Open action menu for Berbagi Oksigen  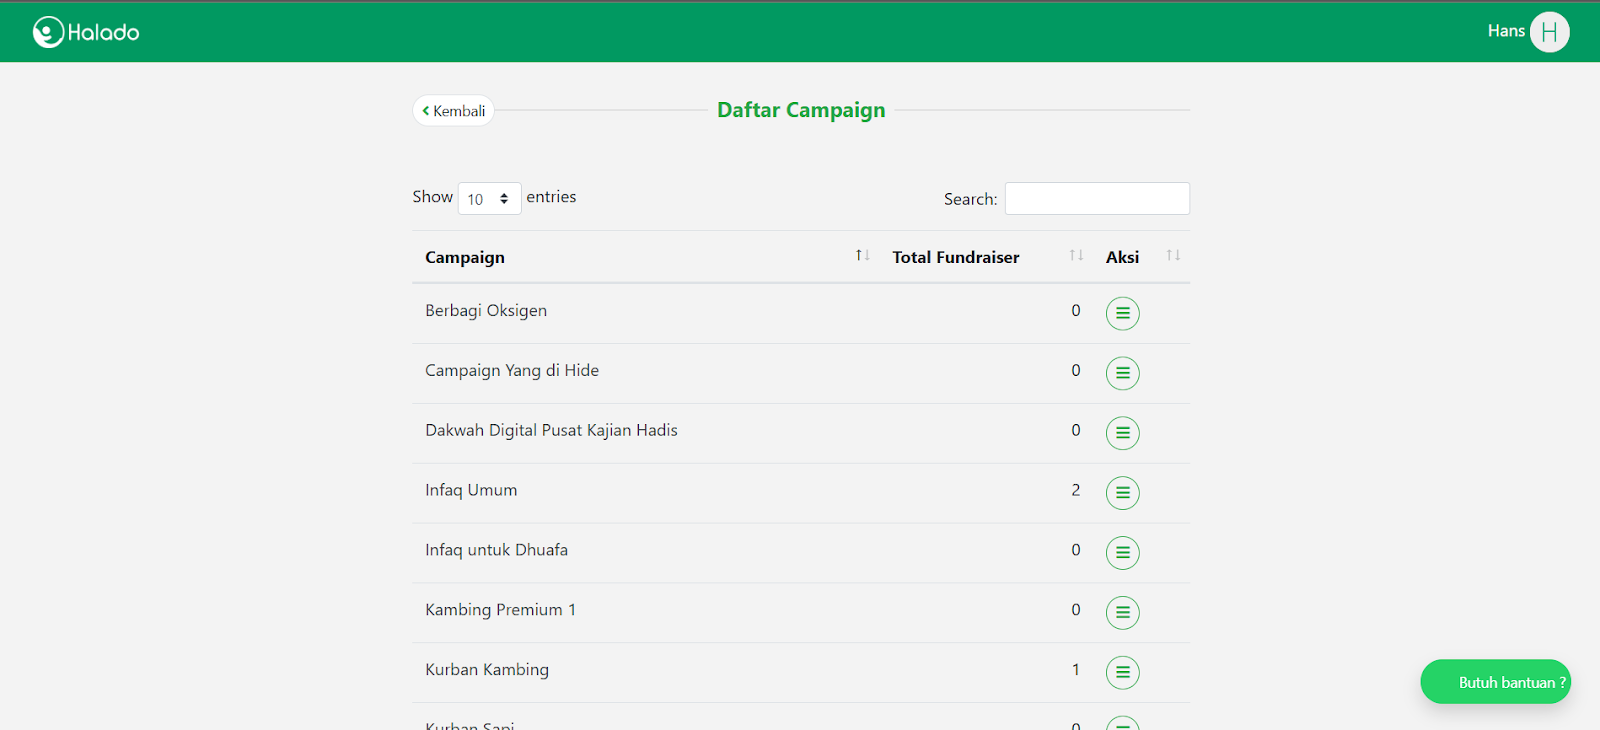point(1122,313)
